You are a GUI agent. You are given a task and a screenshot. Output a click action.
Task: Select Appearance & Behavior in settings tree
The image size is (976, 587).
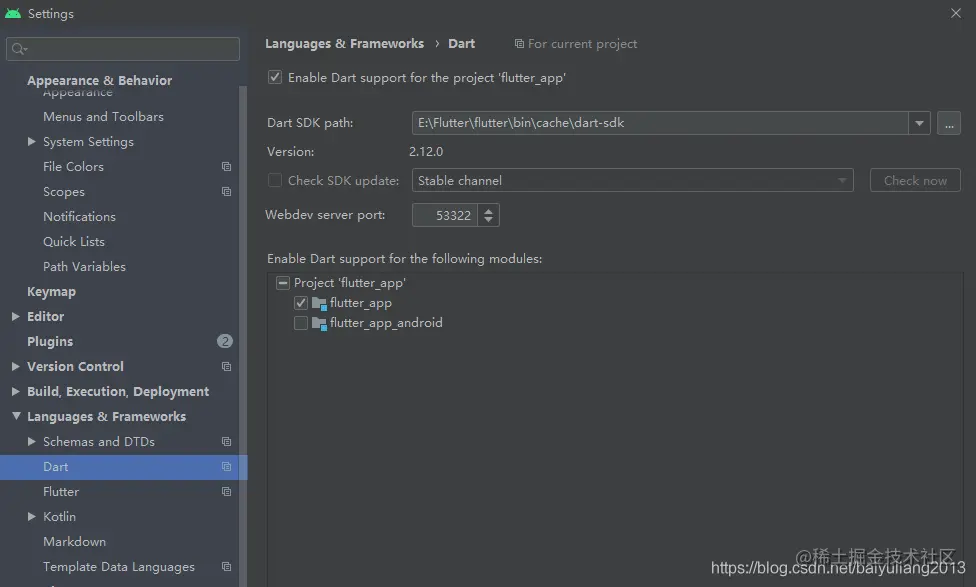click(x=100, y=80)
